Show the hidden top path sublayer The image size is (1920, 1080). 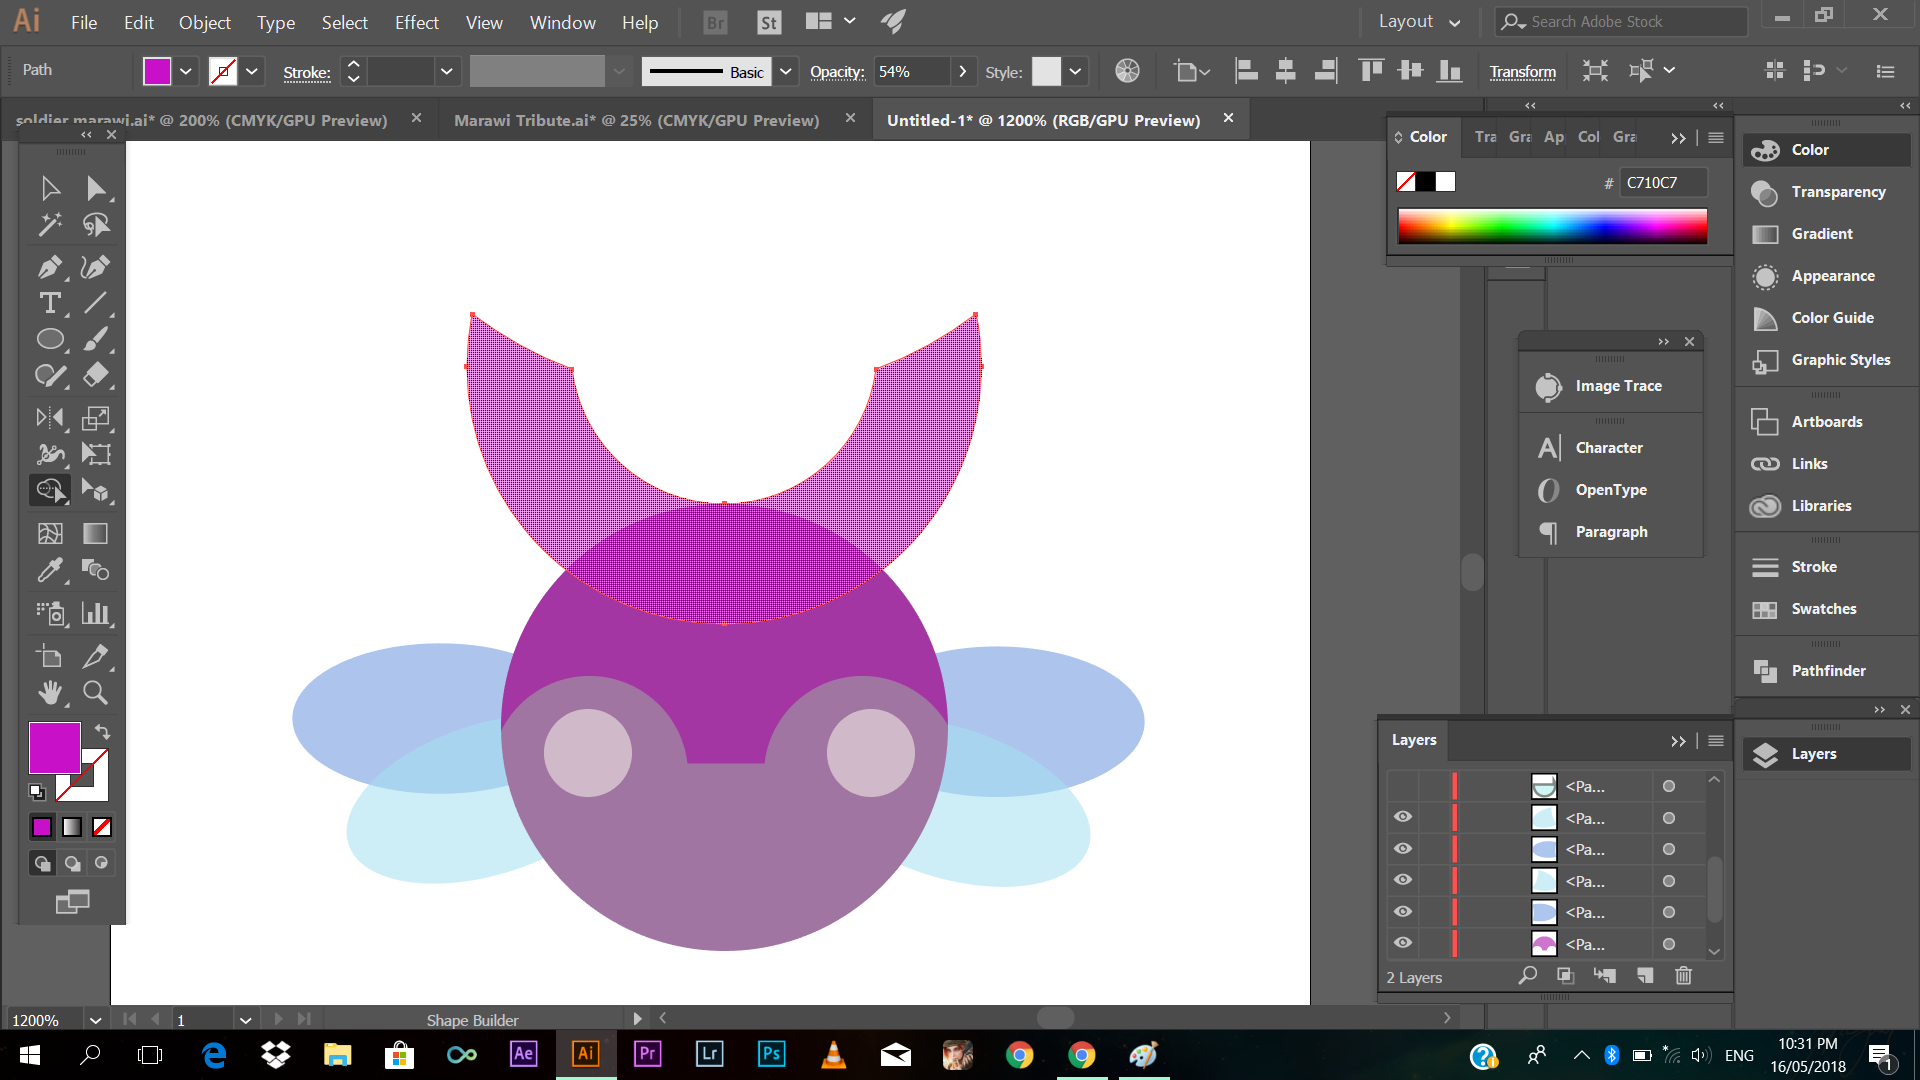[1403, 786]
